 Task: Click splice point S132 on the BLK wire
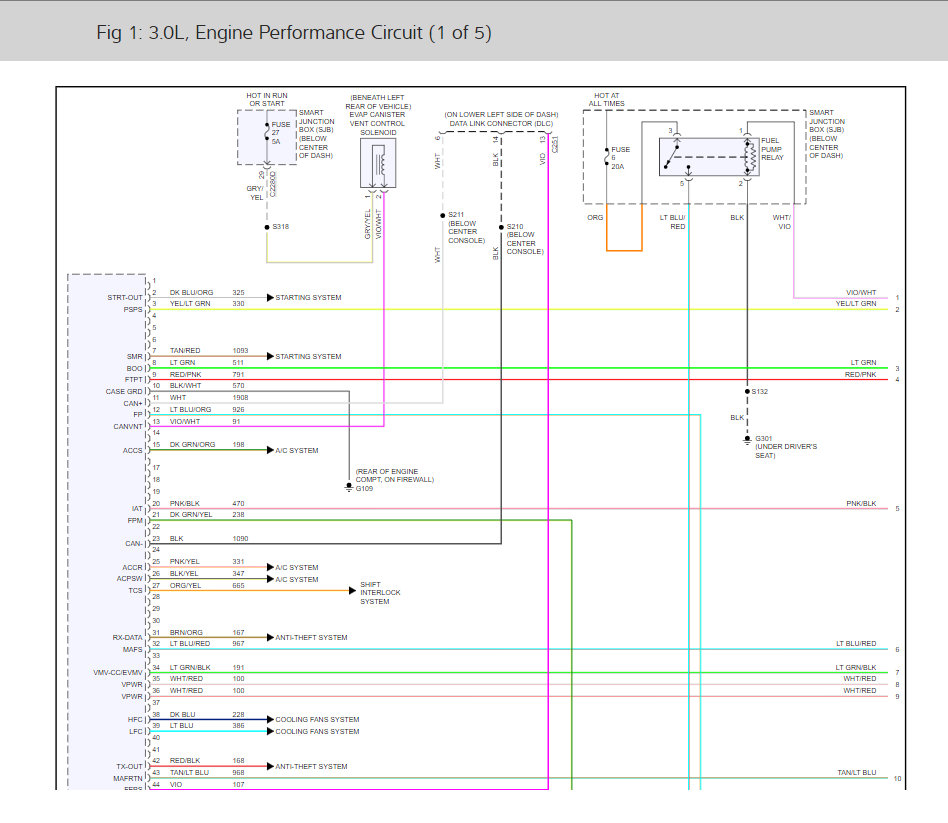coord(746,391)
